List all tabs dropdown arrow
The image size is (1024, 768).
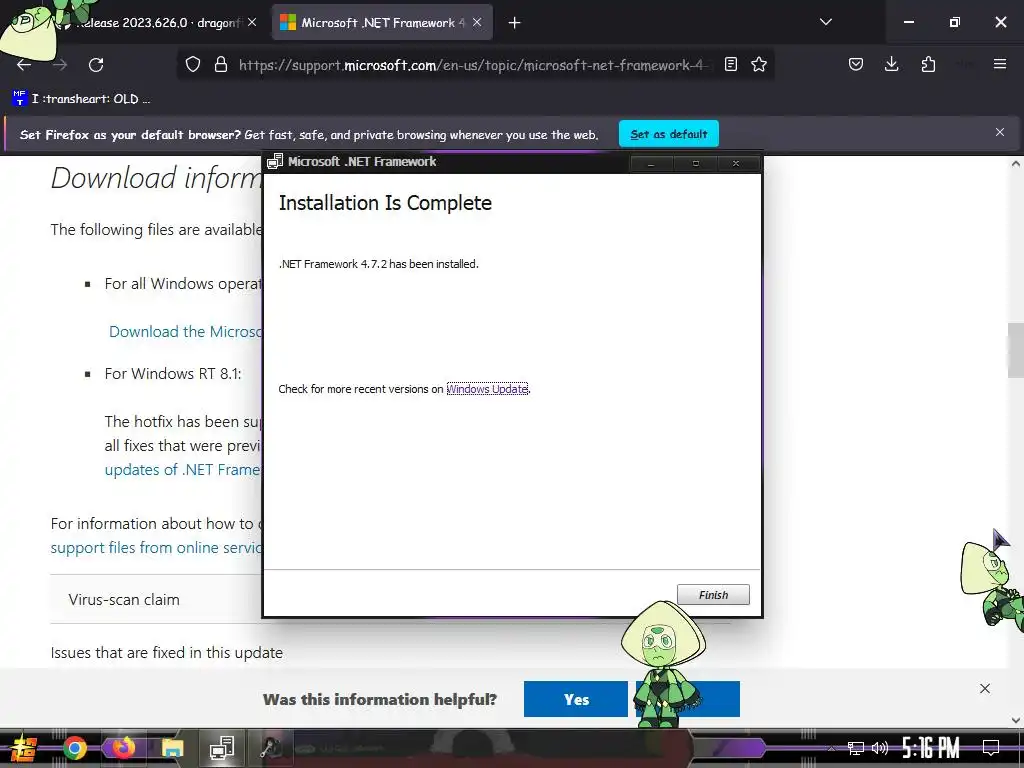pos(825,22)
